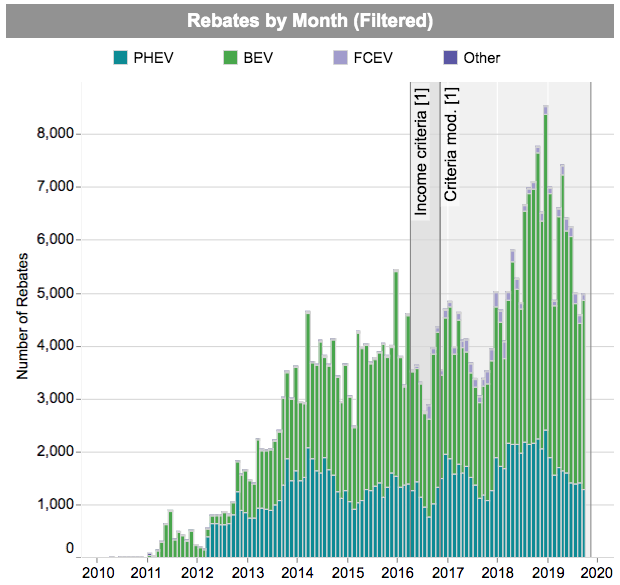
Task: Click the Criteria mod. [1] marker label
Action: (450, 144)
